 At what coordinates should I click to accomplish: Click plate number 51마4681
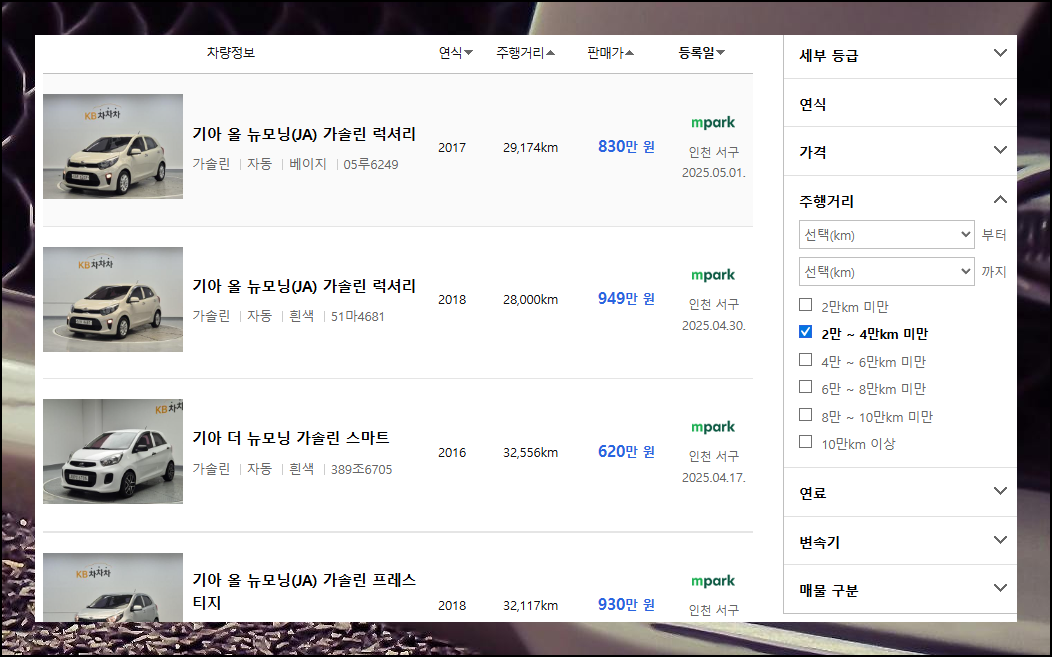(x=358, y=316)
